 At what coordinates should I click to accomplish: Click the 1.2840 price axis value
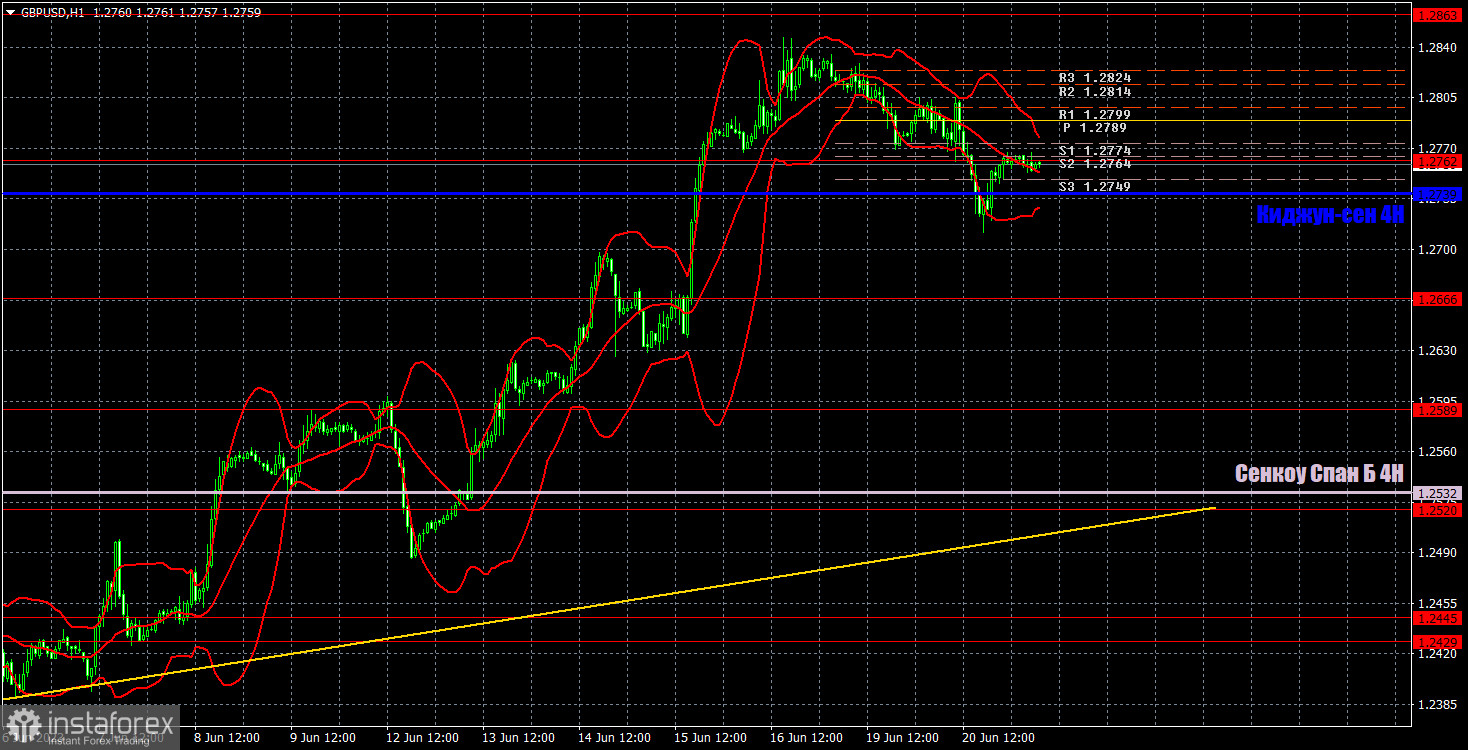click(1435, 48)
